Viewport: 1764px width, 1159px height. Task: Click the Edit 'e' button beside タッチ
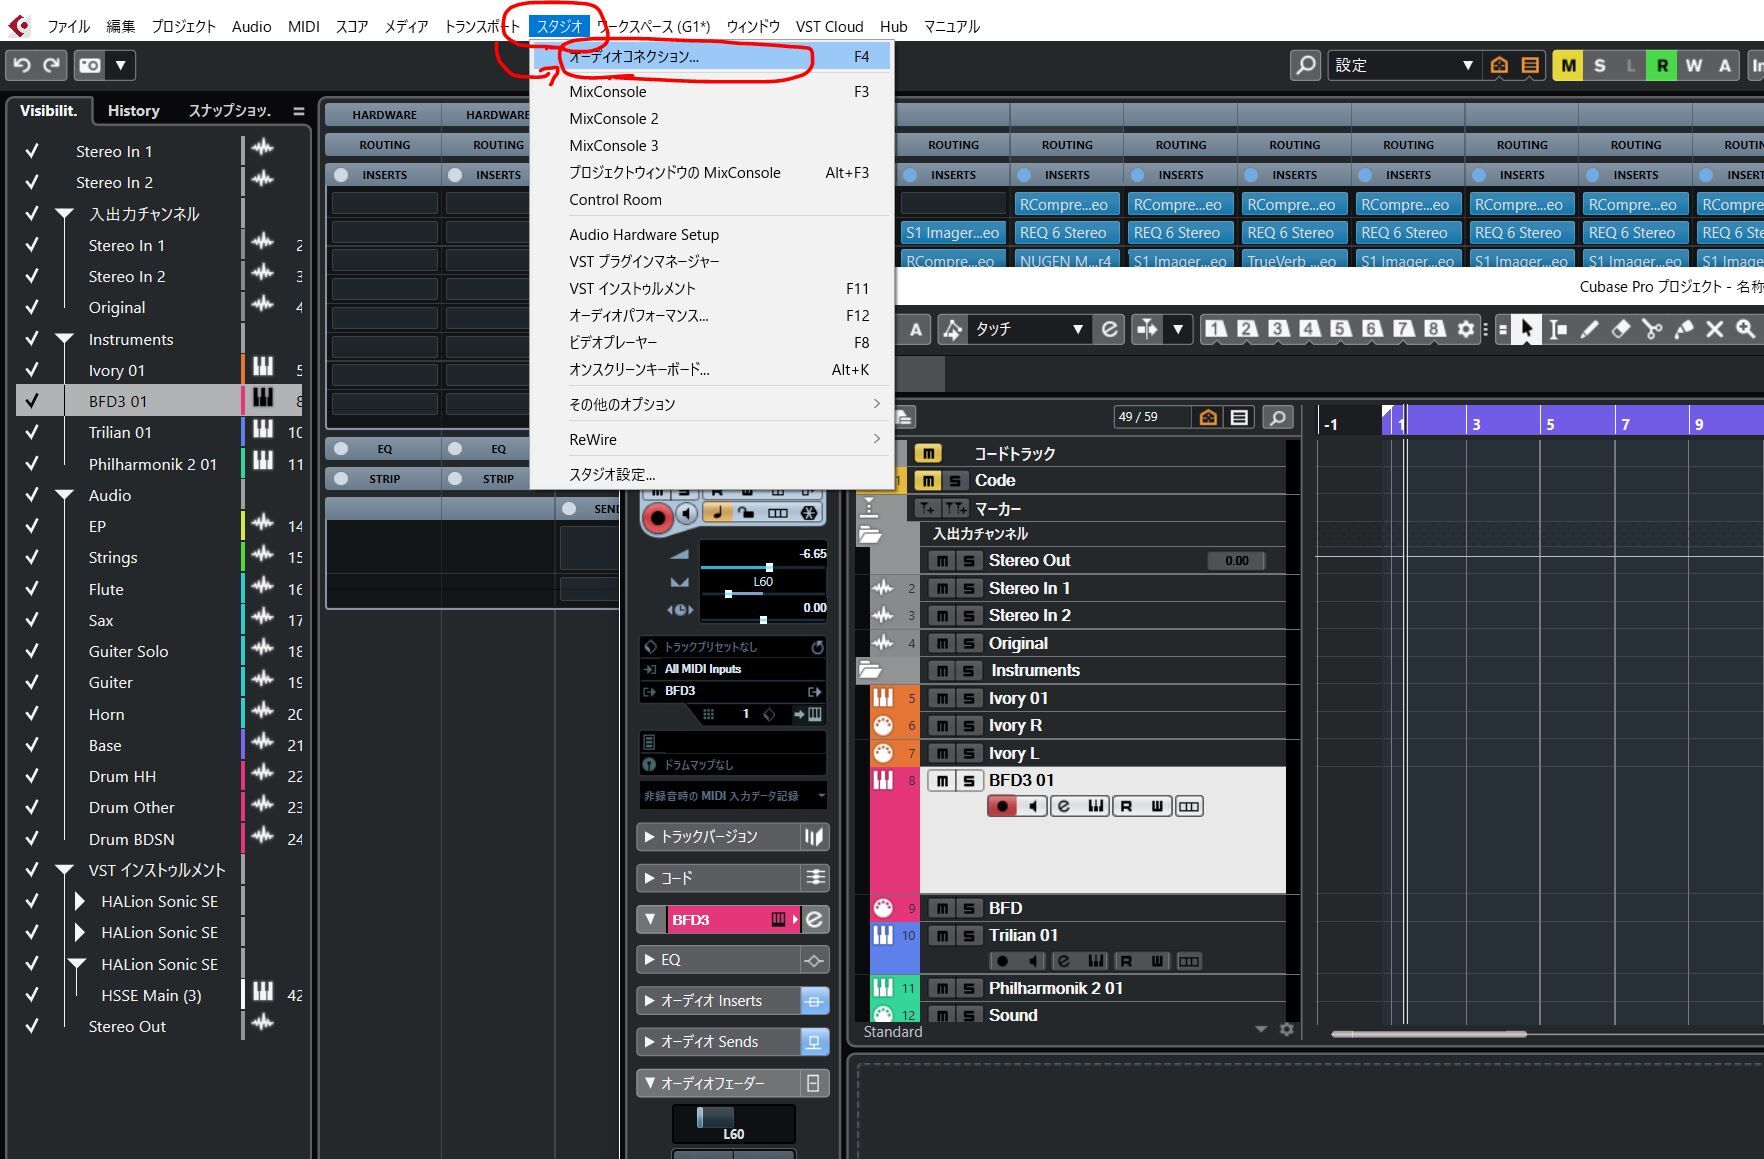click(x=1109, y=329)
